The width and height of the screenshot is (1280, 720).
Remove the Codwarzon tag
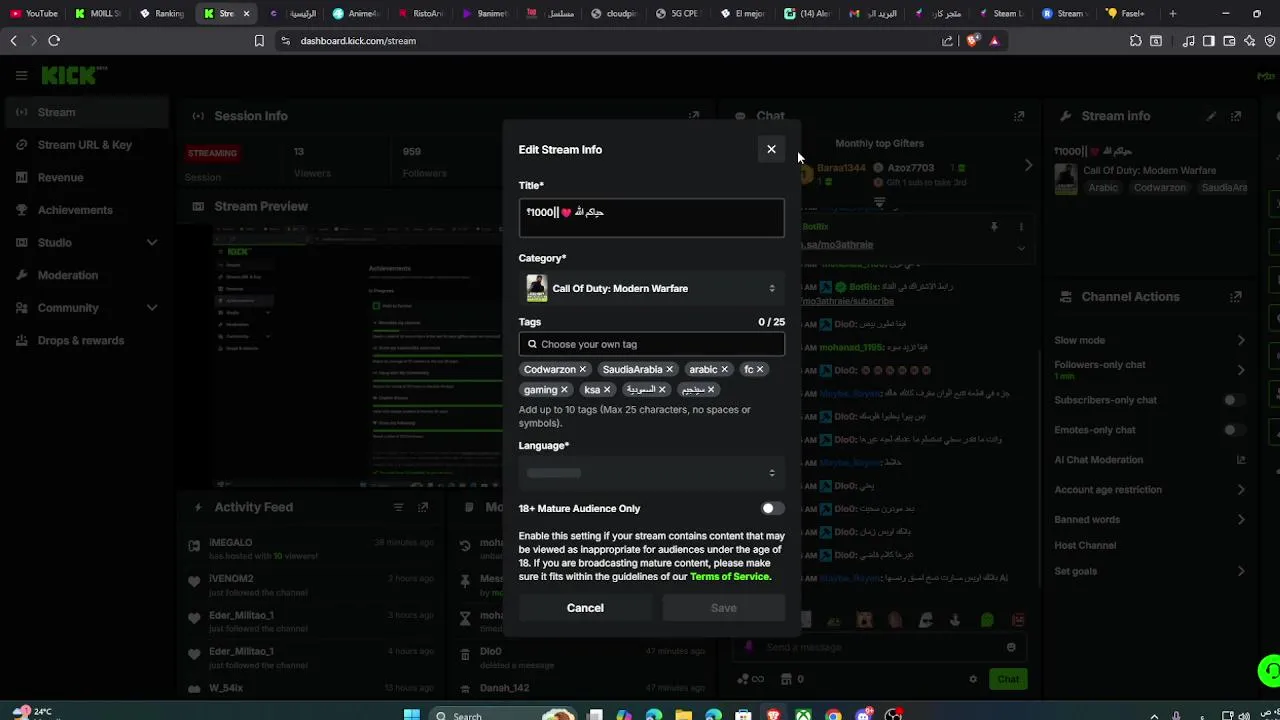(x=583, y=370)
